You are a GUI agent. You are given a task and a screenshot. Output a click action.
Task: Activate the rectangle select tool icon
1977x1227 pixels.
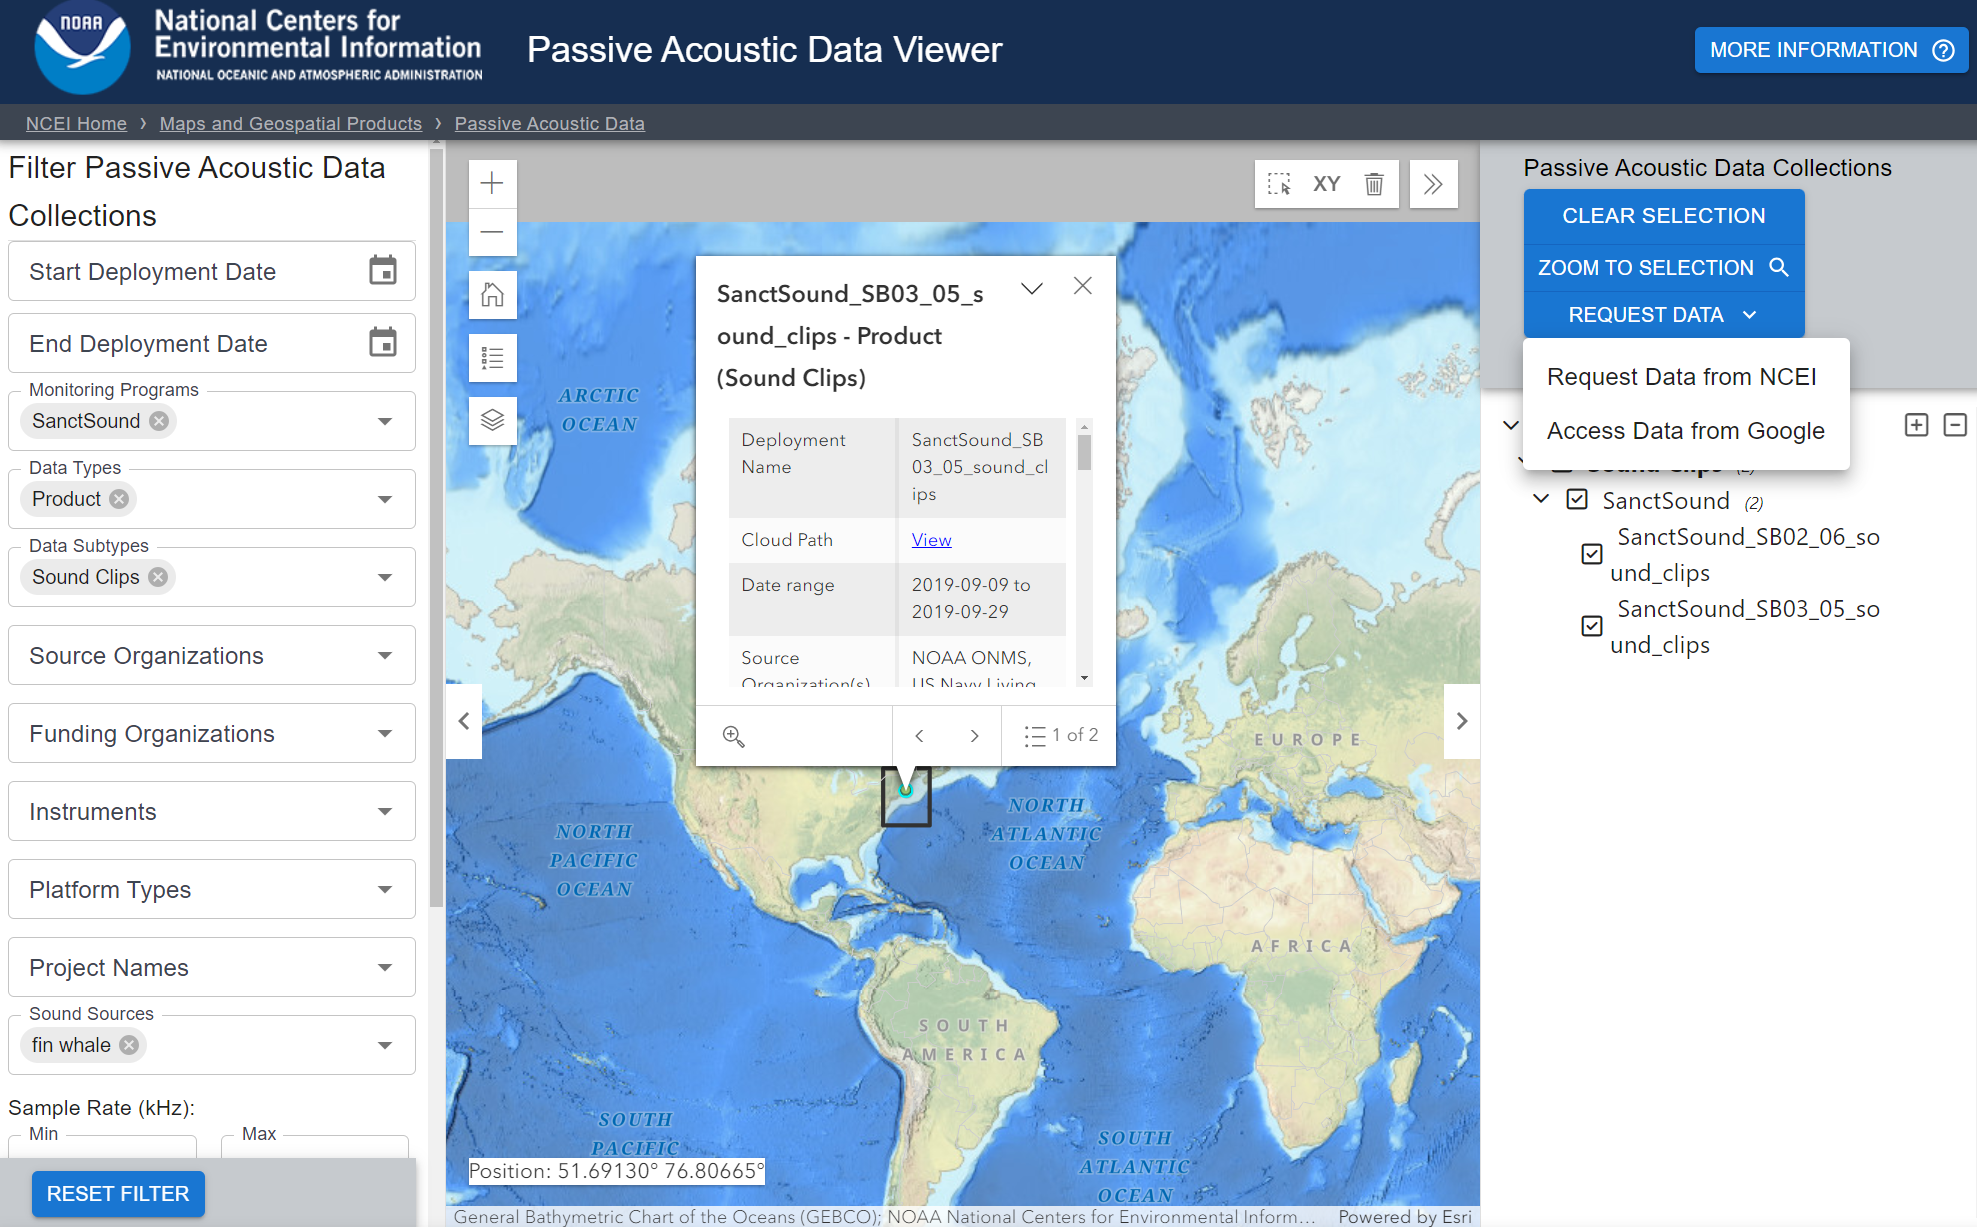(x=1279, y=184)
